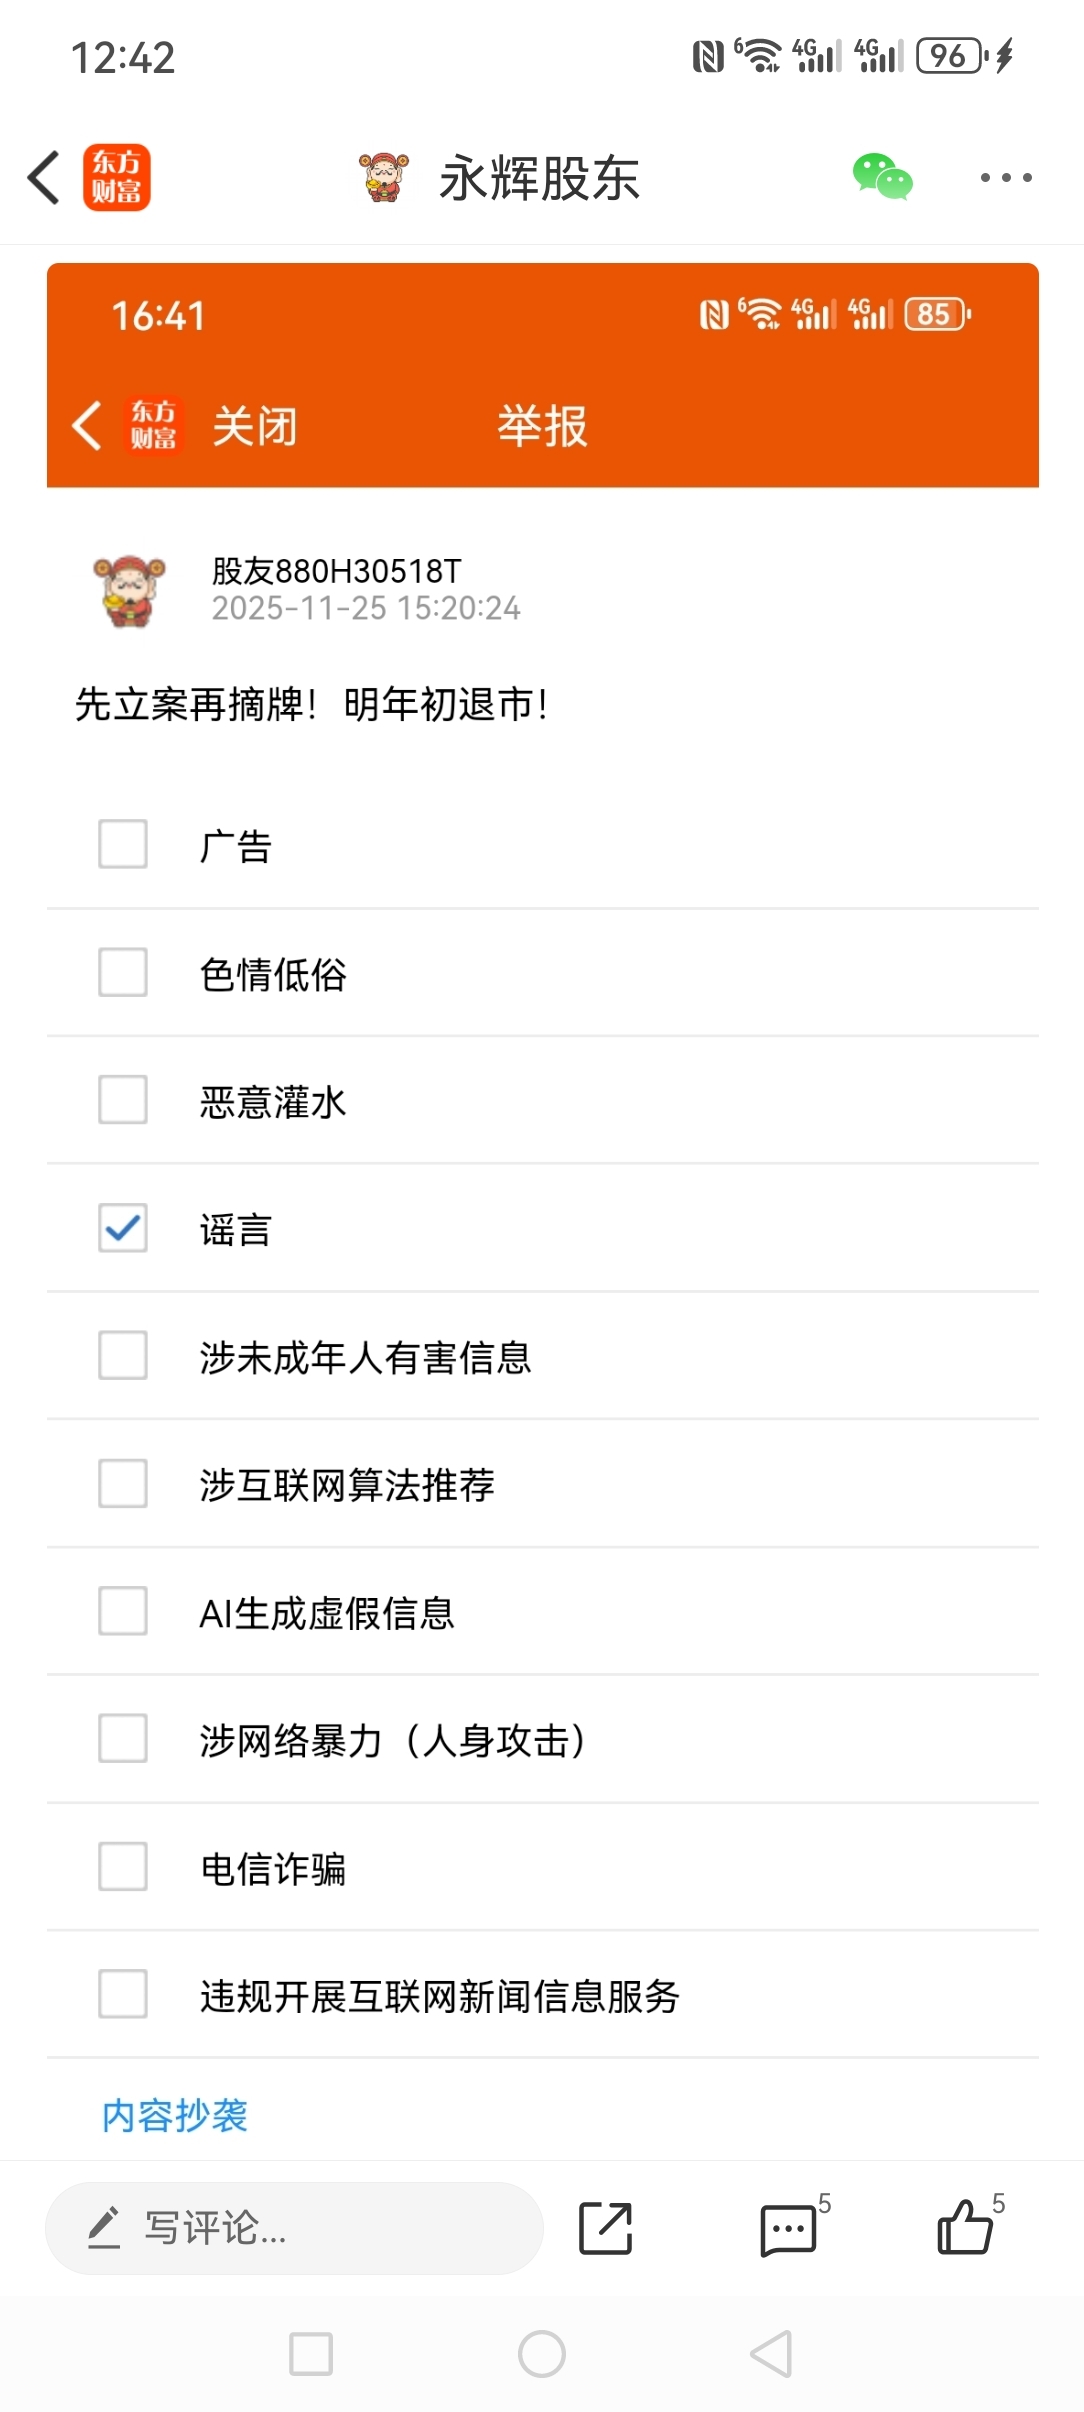Open recent apps with square button

(x=311, y=2354)
